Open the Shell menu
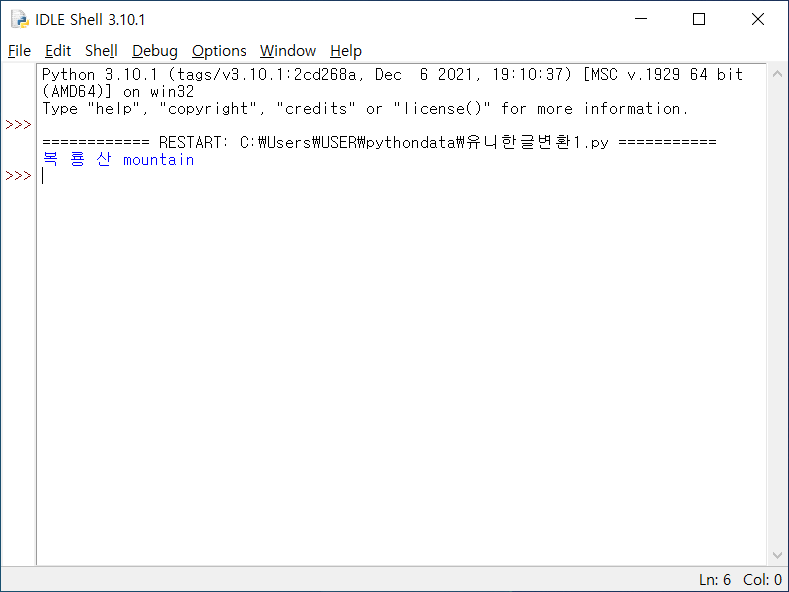Screen dimensions: 789x592 click(x=101, y=51)
